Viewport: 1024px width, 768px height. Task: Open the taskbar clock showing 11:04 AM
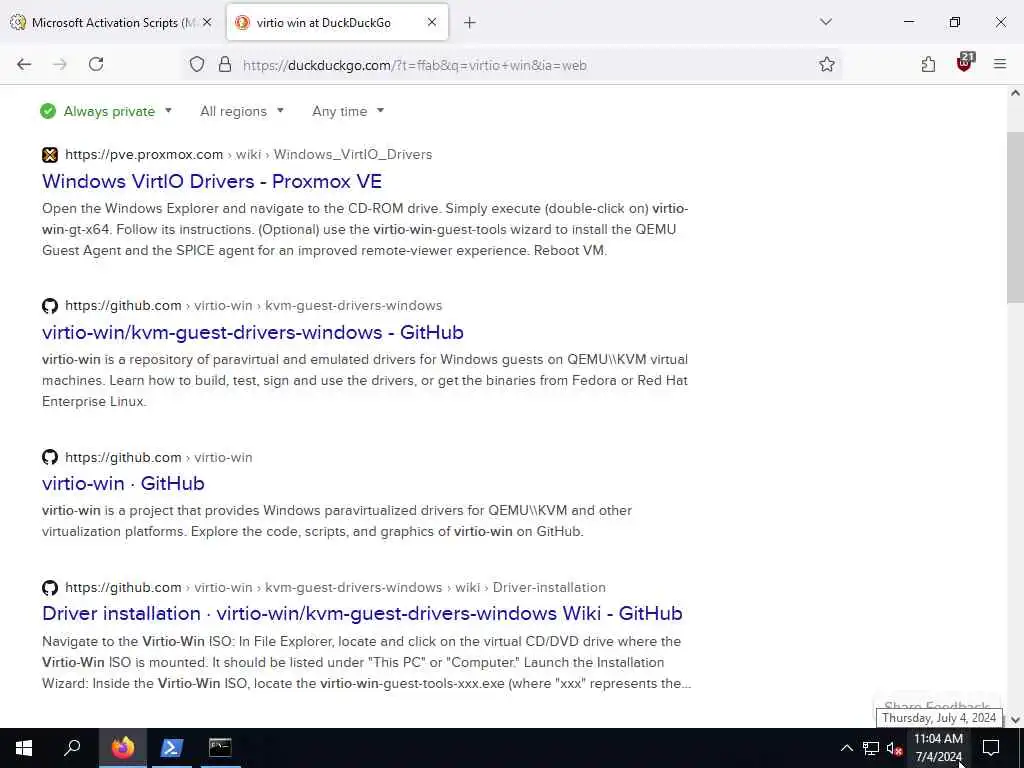click(x=938, y=748)
